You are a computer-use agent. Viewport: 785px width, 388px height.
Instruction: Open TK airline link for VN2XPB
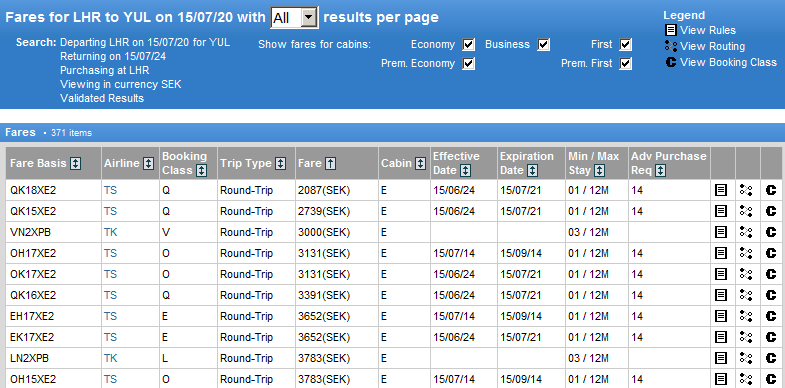[111, 232]
